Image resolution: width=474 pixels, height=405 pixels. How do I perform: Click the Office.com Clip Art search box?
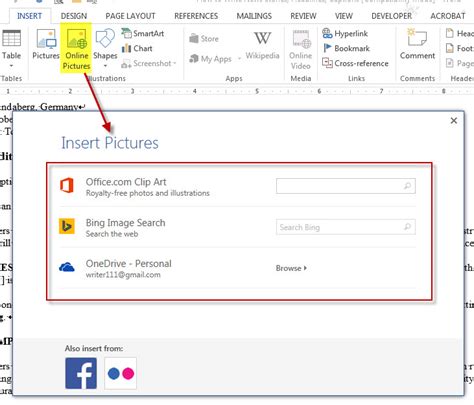coord(346,186)
